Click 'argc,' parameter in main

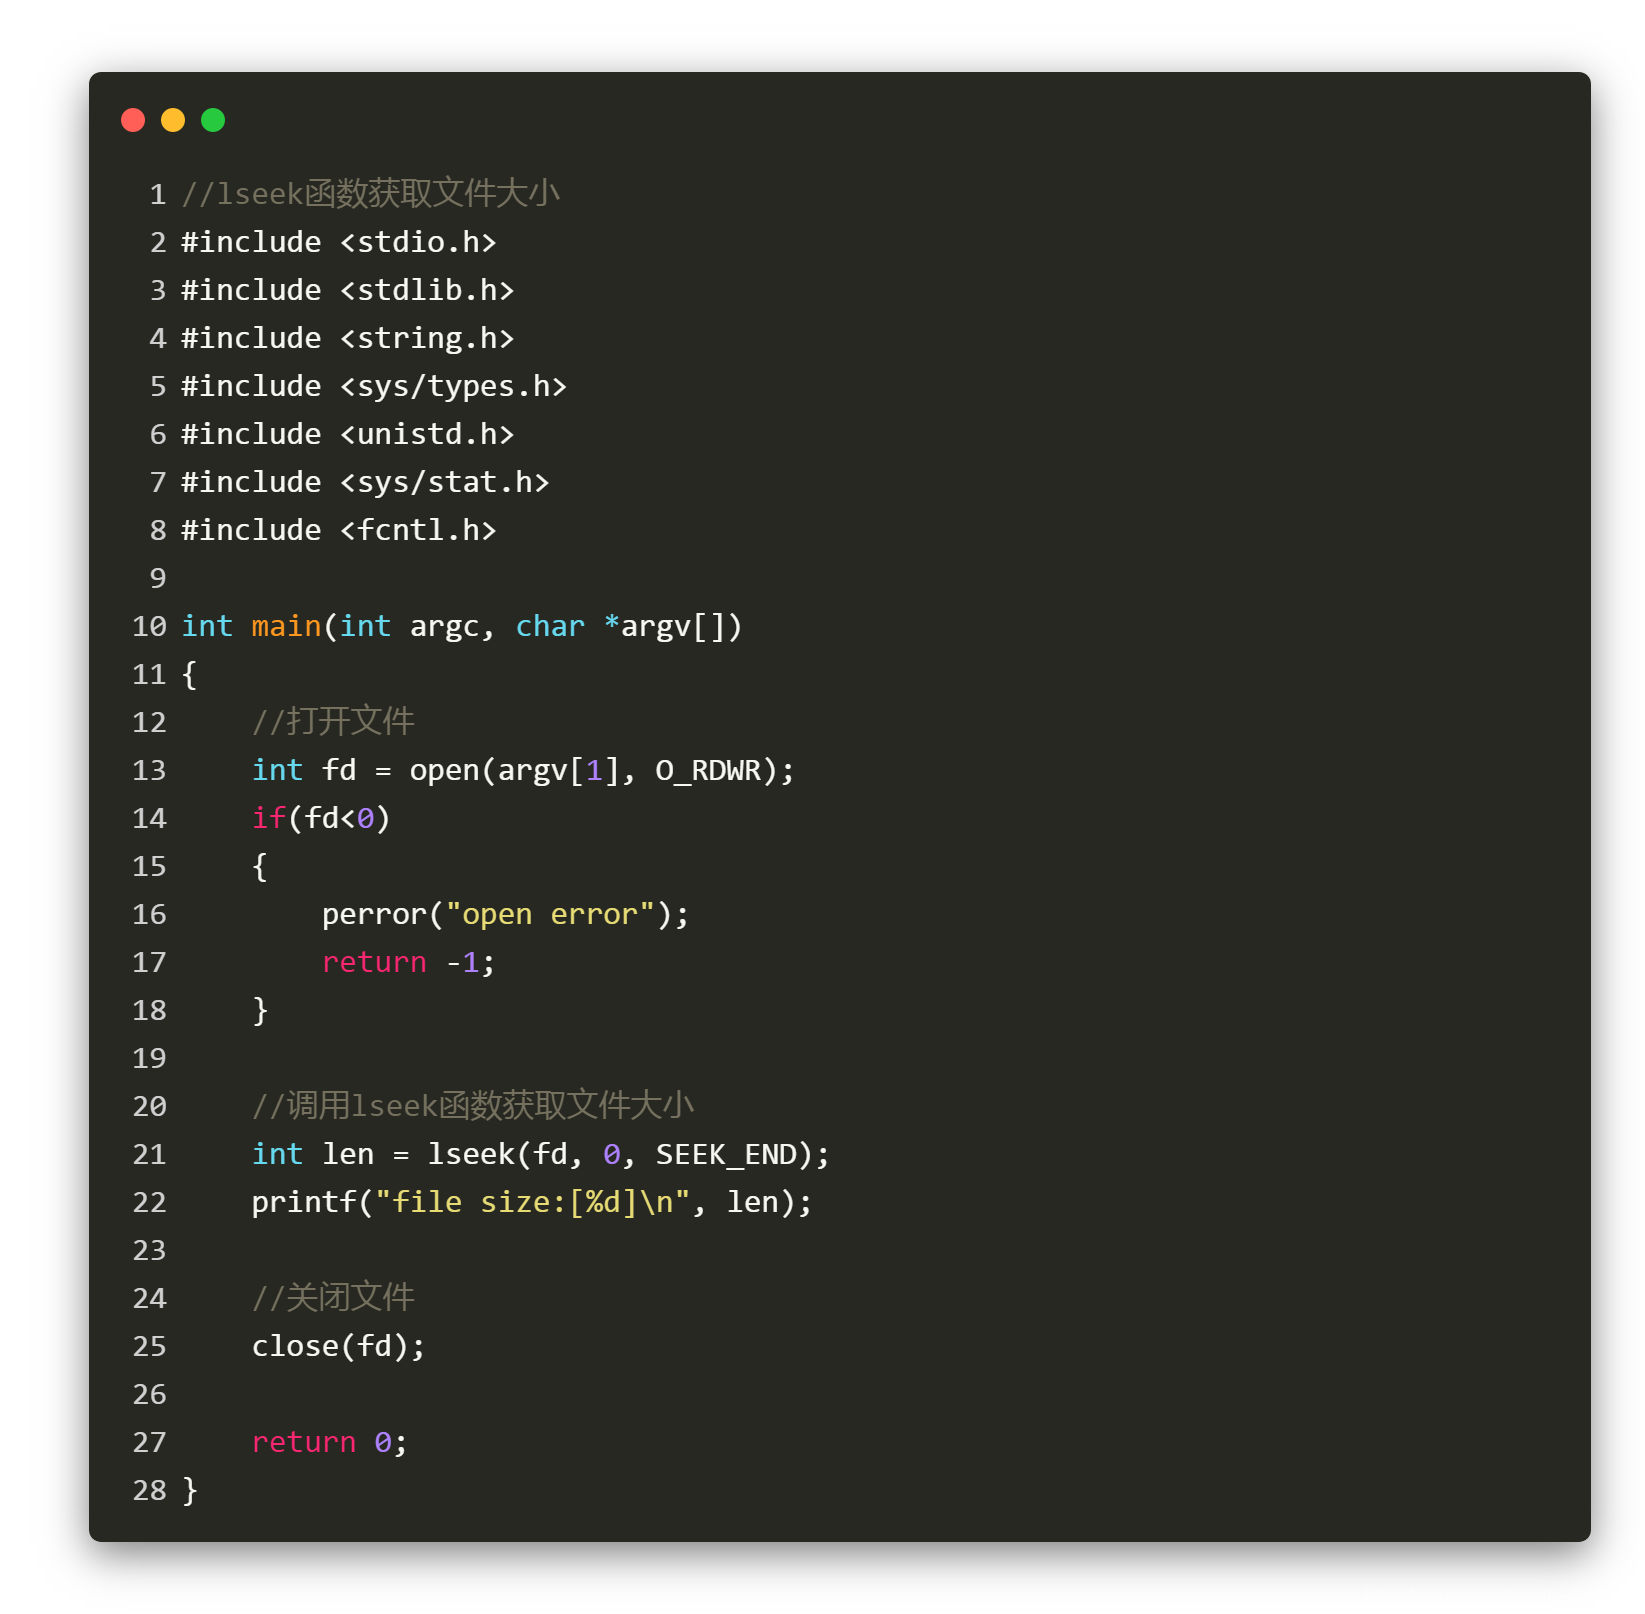[453, 627]
